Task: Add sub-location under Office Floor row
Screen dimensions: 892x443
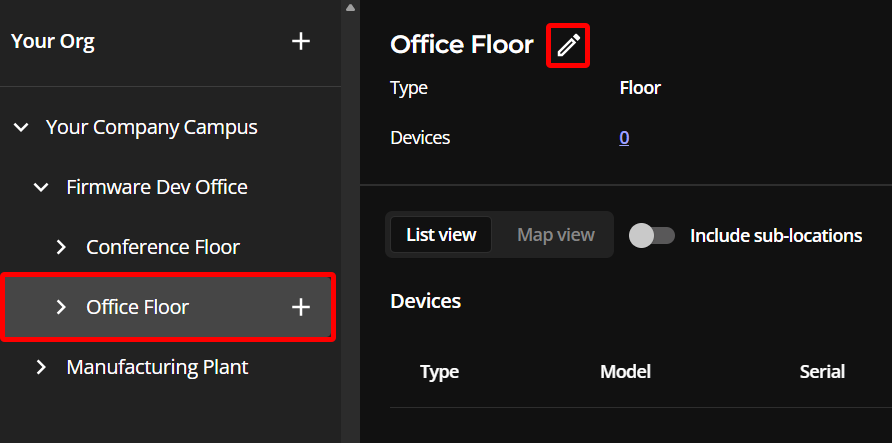Action: pyautogui.click(x=301, y=307)
